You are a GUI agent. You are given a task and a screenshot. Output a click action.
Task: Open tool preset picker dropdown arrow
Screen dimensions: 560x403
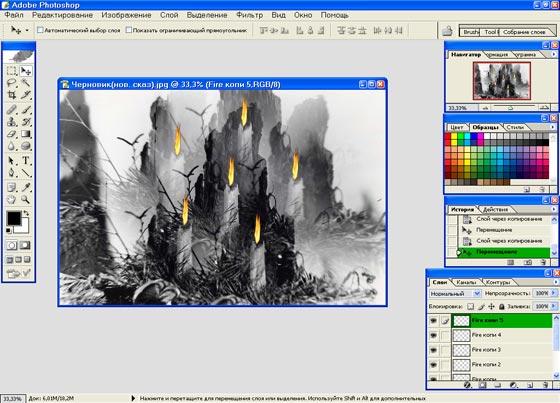pyautogui.click(x=26, y=30)
